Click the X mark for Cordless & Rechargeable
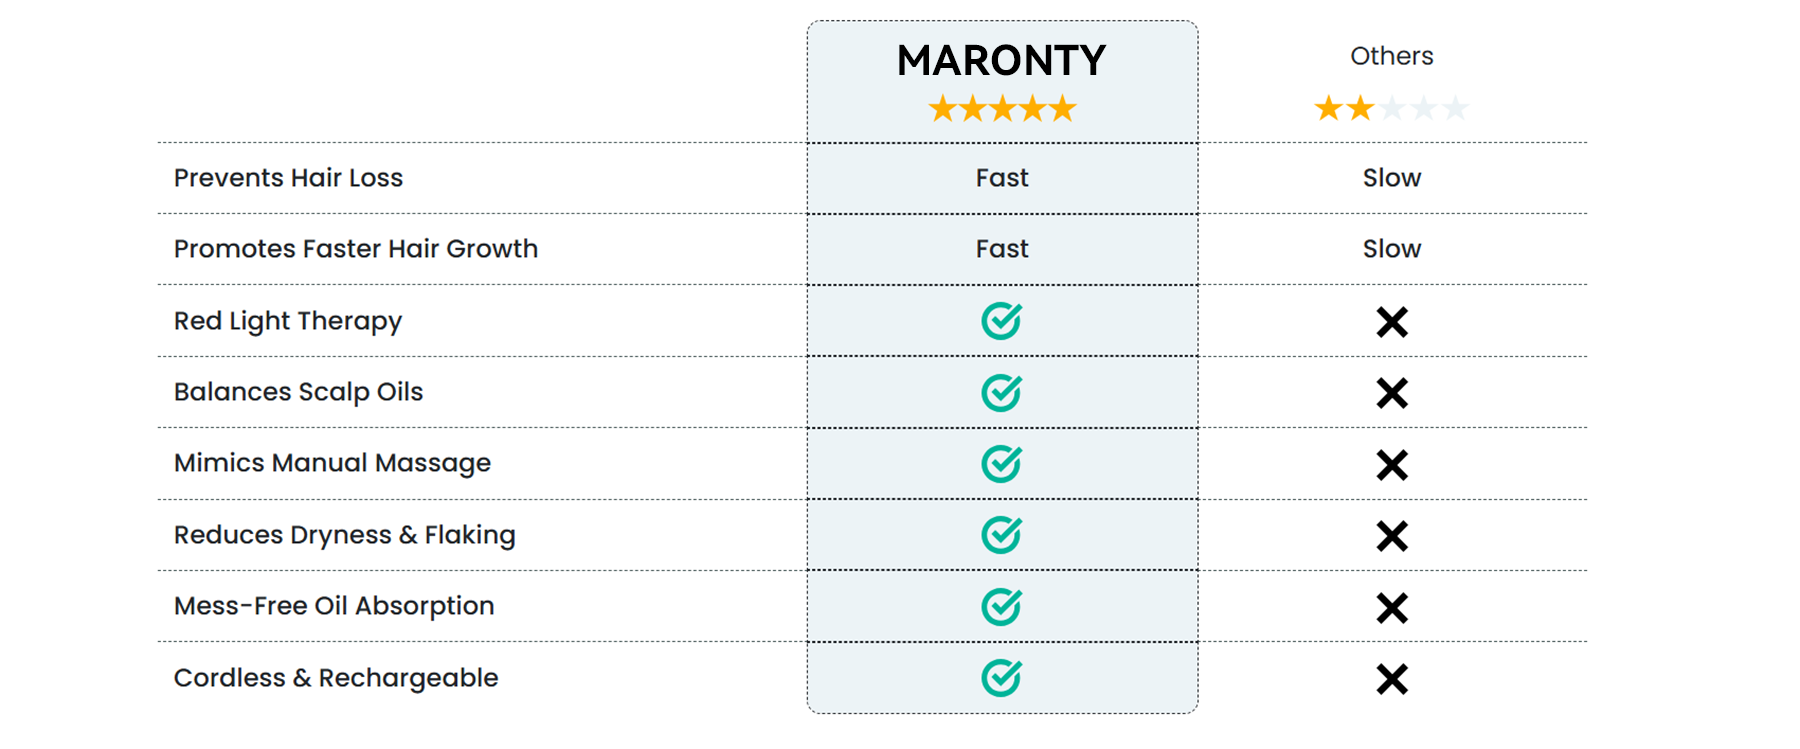 pyautogui.click(x=1392, y=679)
